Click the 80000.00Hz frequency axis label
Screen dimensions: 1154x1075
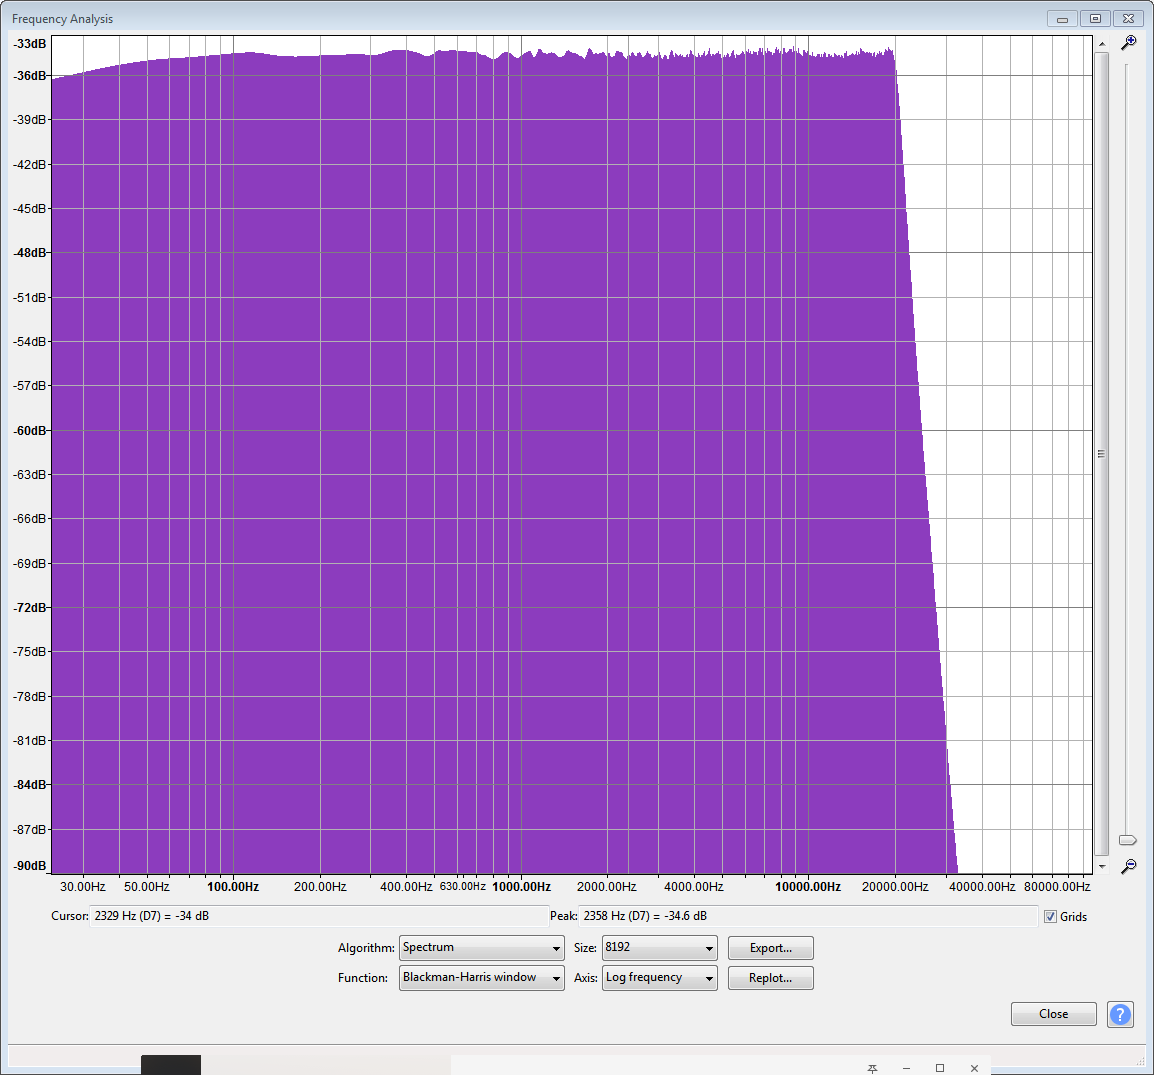click(1057, 887)
